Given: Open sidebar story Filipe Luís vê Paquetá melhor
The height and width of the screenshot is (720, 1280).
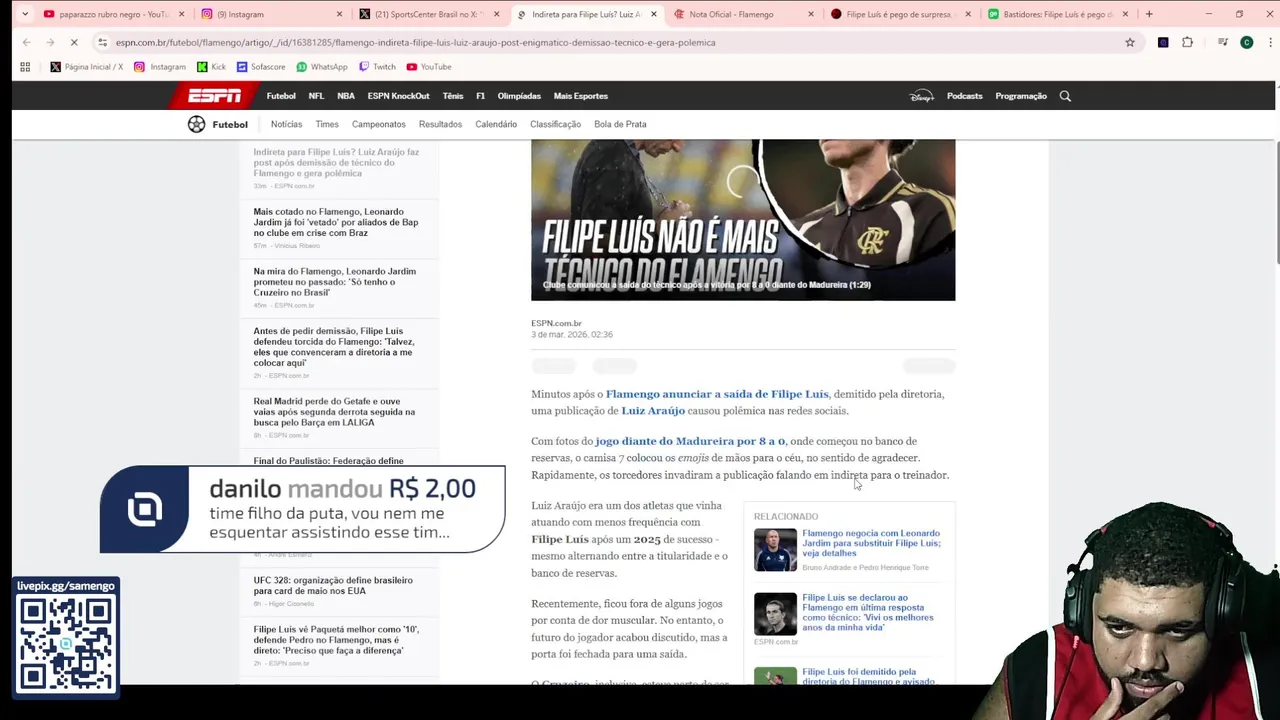Looking at the screenshot, I should (336, 640).
